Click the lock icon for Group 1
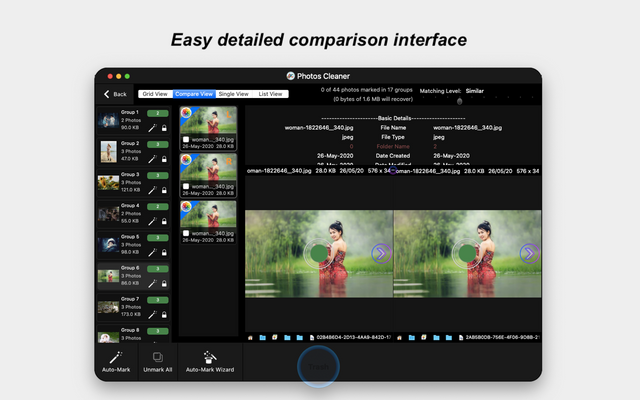640x400 pixels. 164,128
